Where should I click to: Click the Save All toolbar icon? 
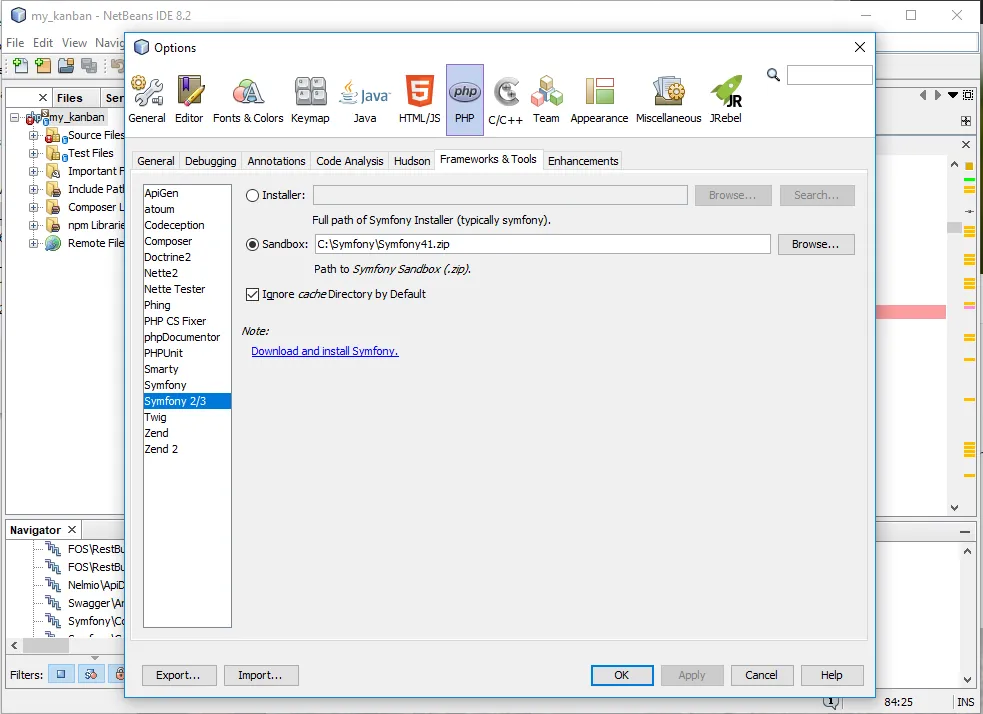click(89, 65)
